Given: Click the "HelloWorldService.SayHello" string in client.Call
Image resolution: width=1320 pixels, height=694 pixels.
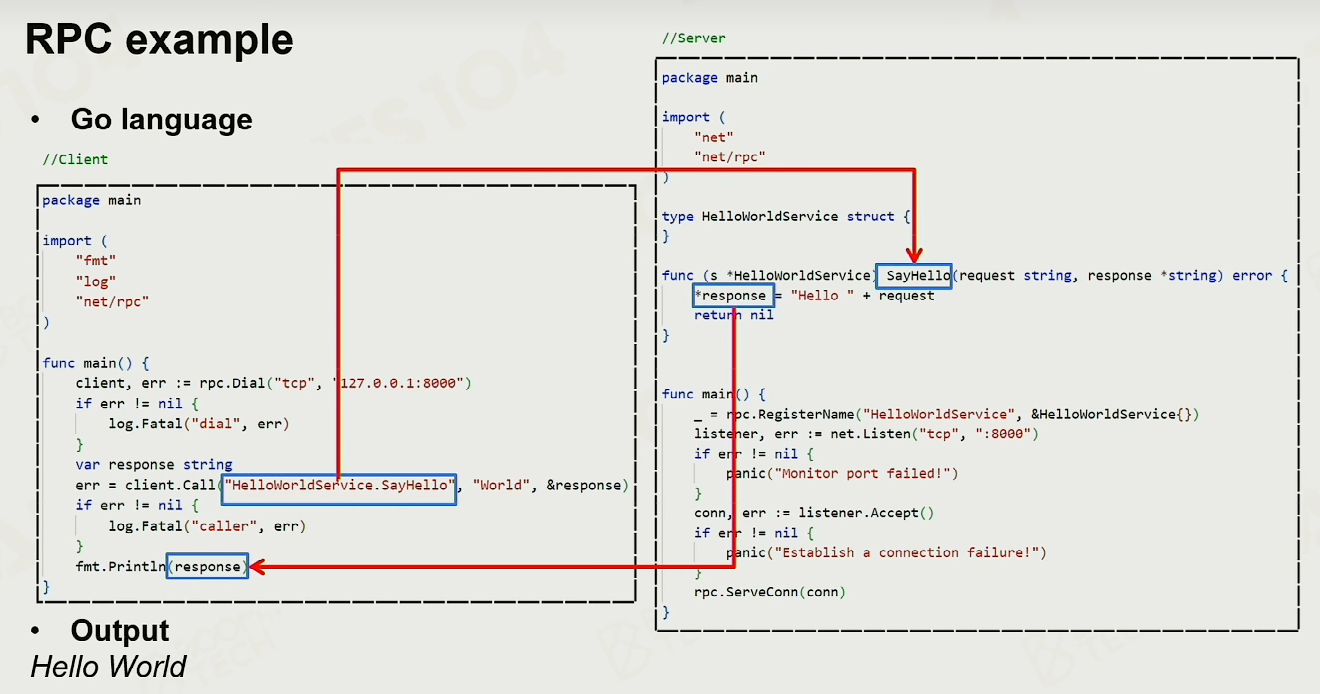Looking at the screenshot, I should [x=340, y=485].
